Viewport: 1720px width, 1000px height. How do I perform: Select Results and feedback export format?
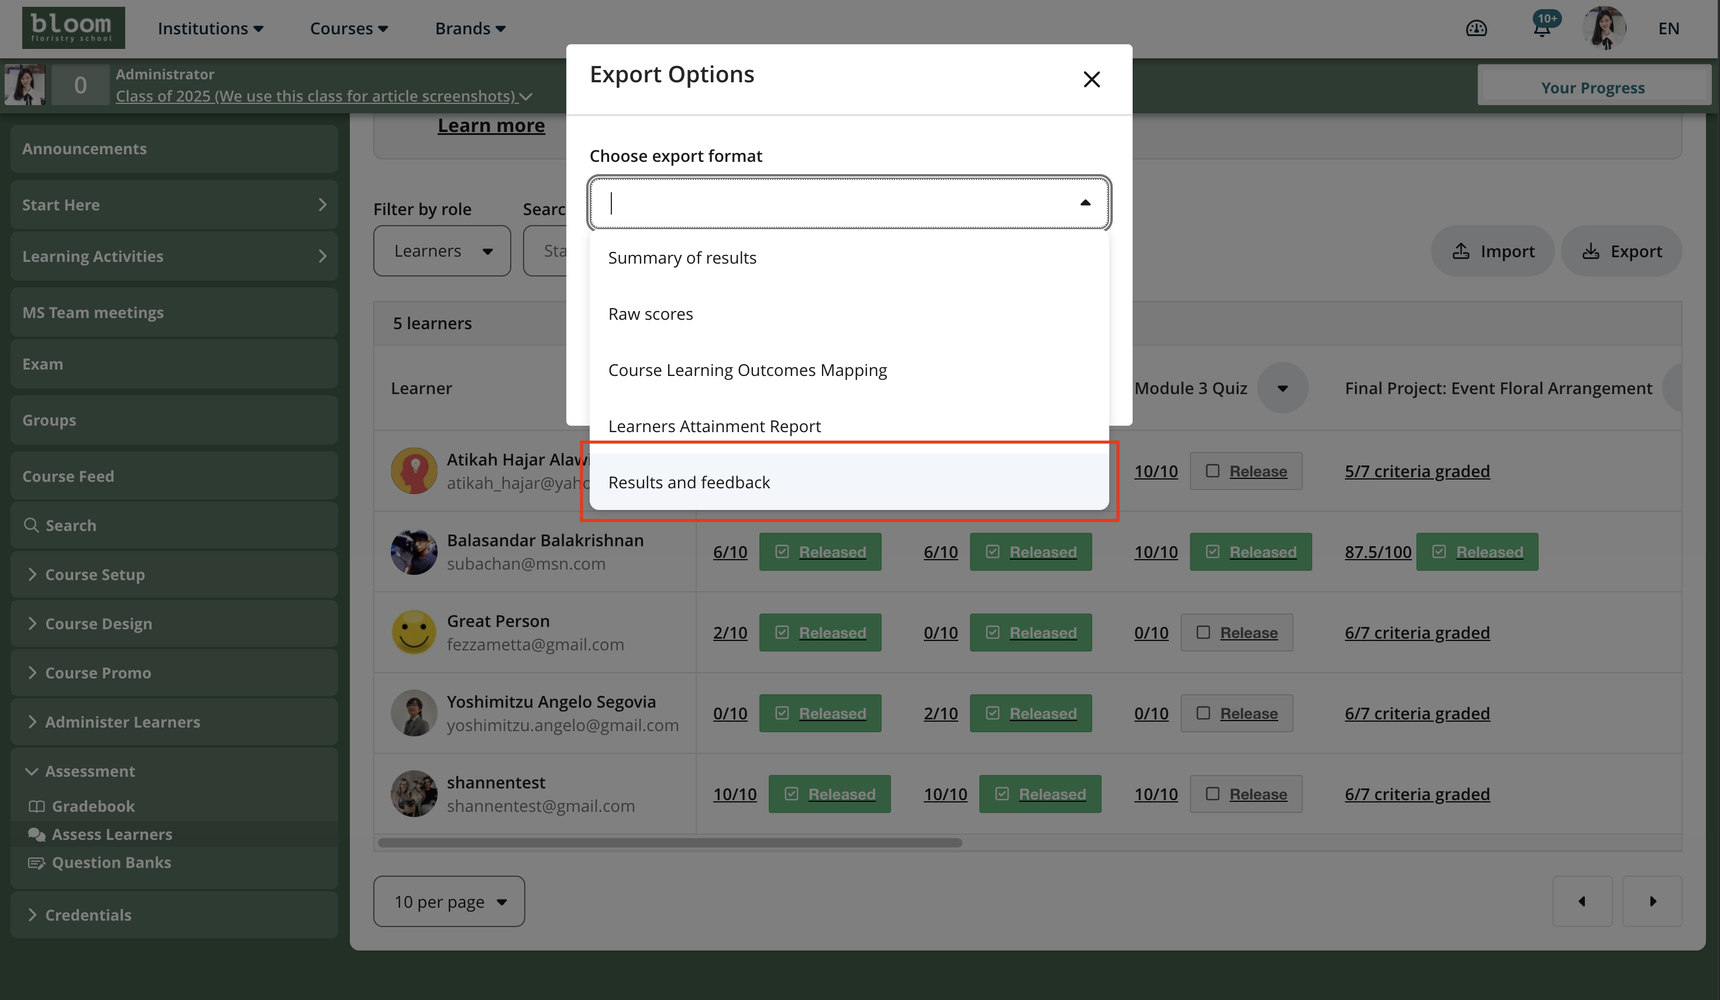click(689, 482)
